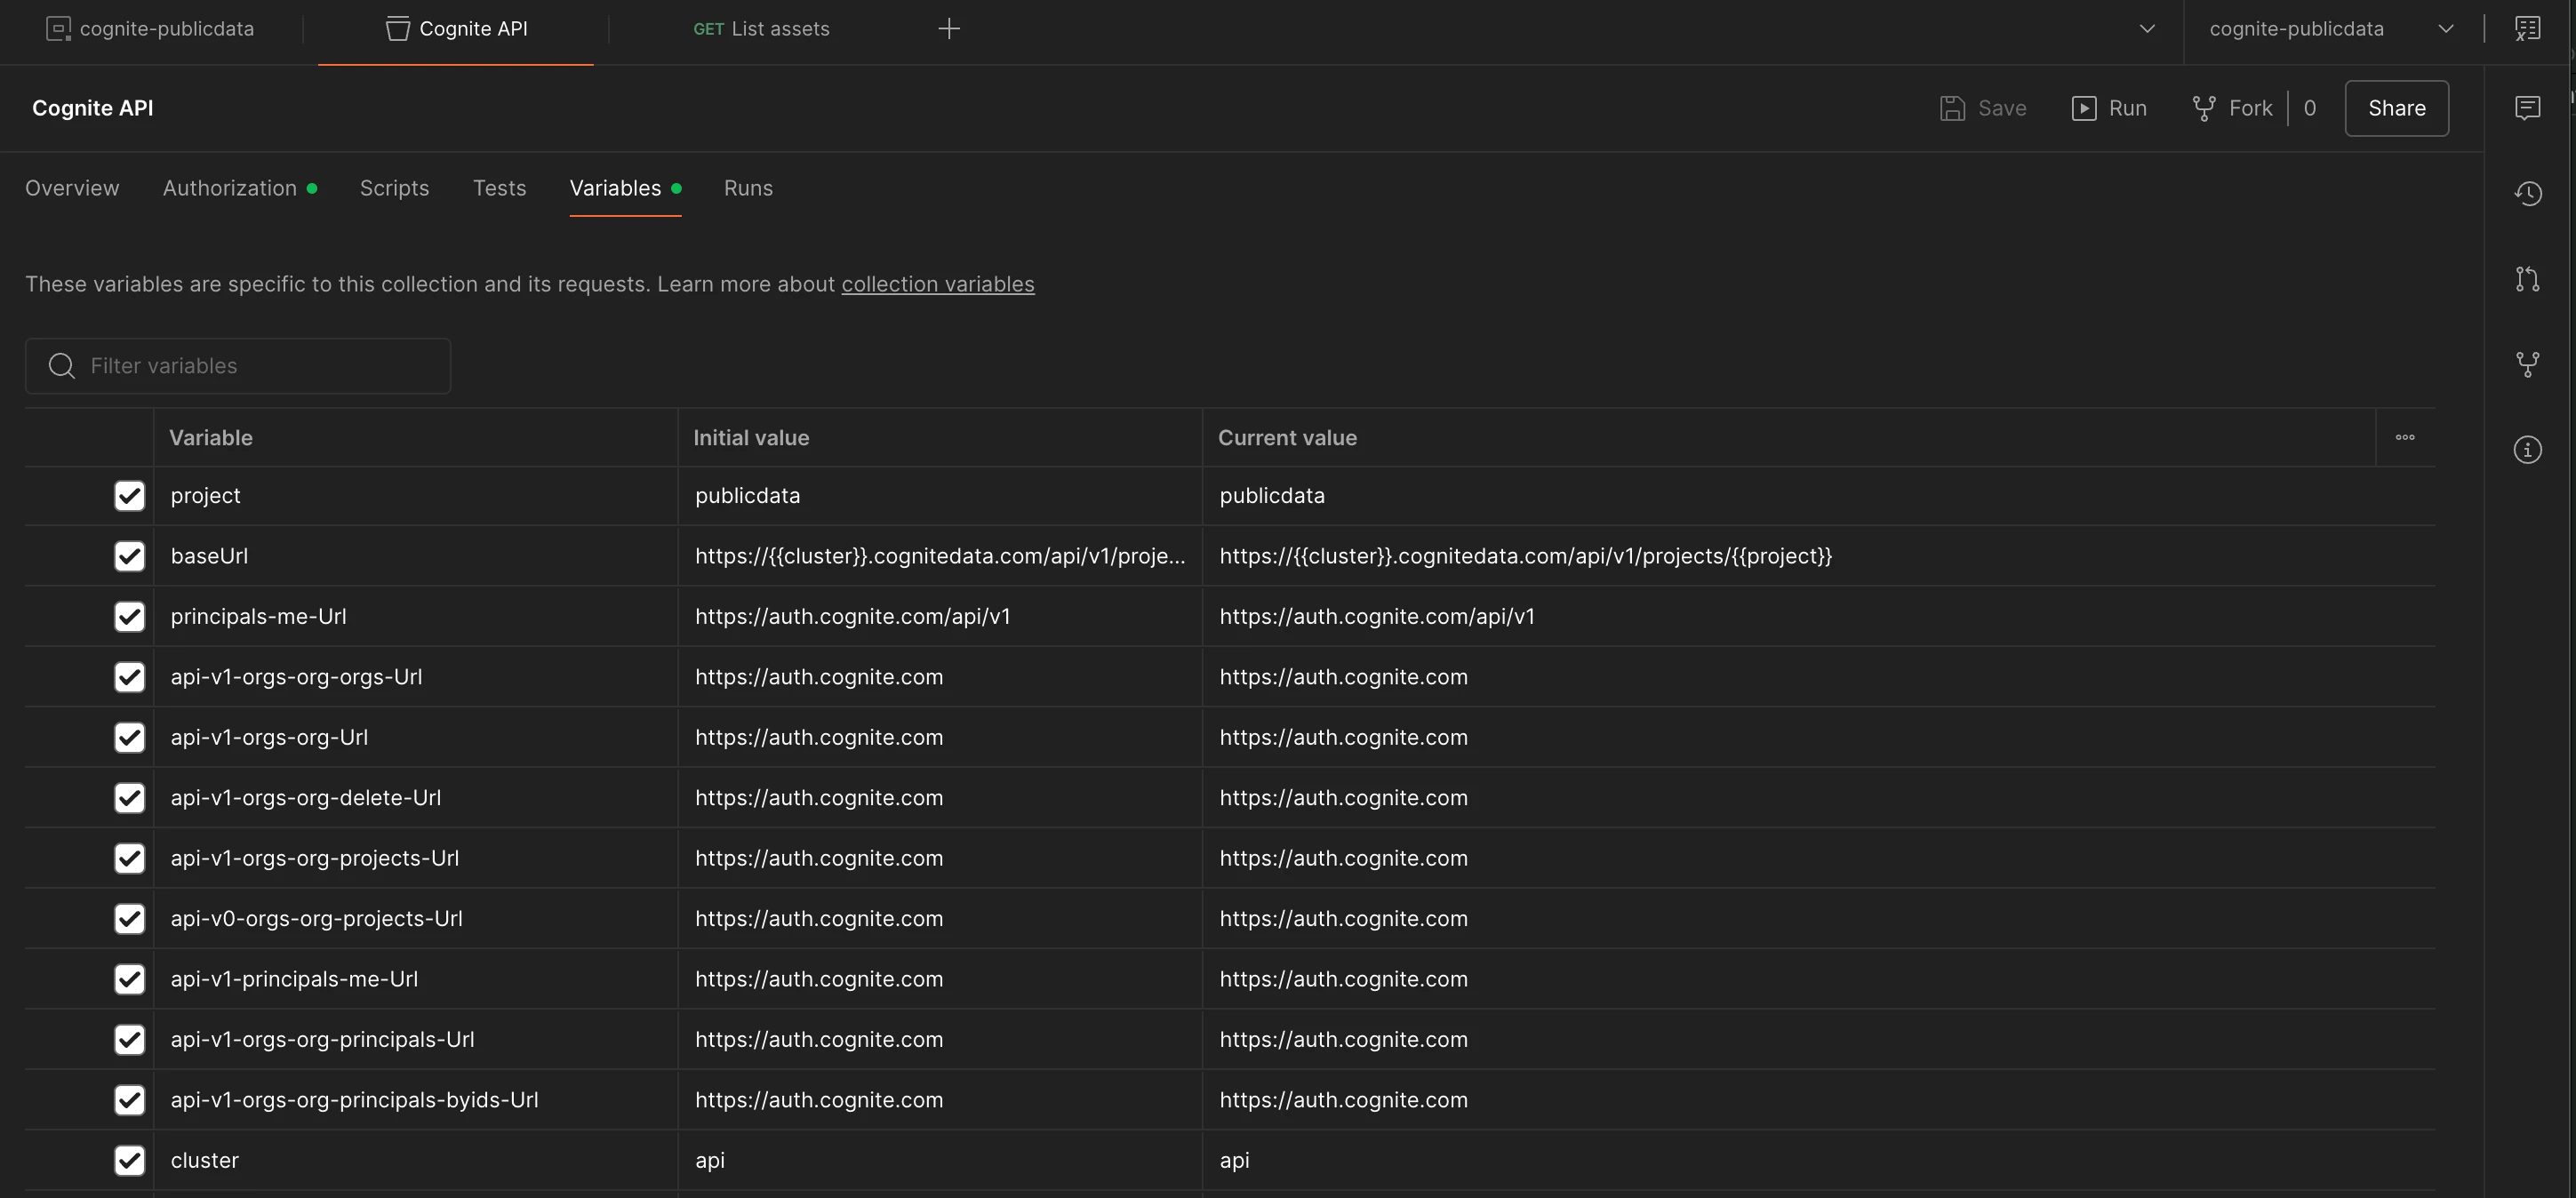Image resolution: width=2576 pixels, height=1198 pixels.
Task: Toggle the cluster variable checkbox
Action: tap(129, 1160)
